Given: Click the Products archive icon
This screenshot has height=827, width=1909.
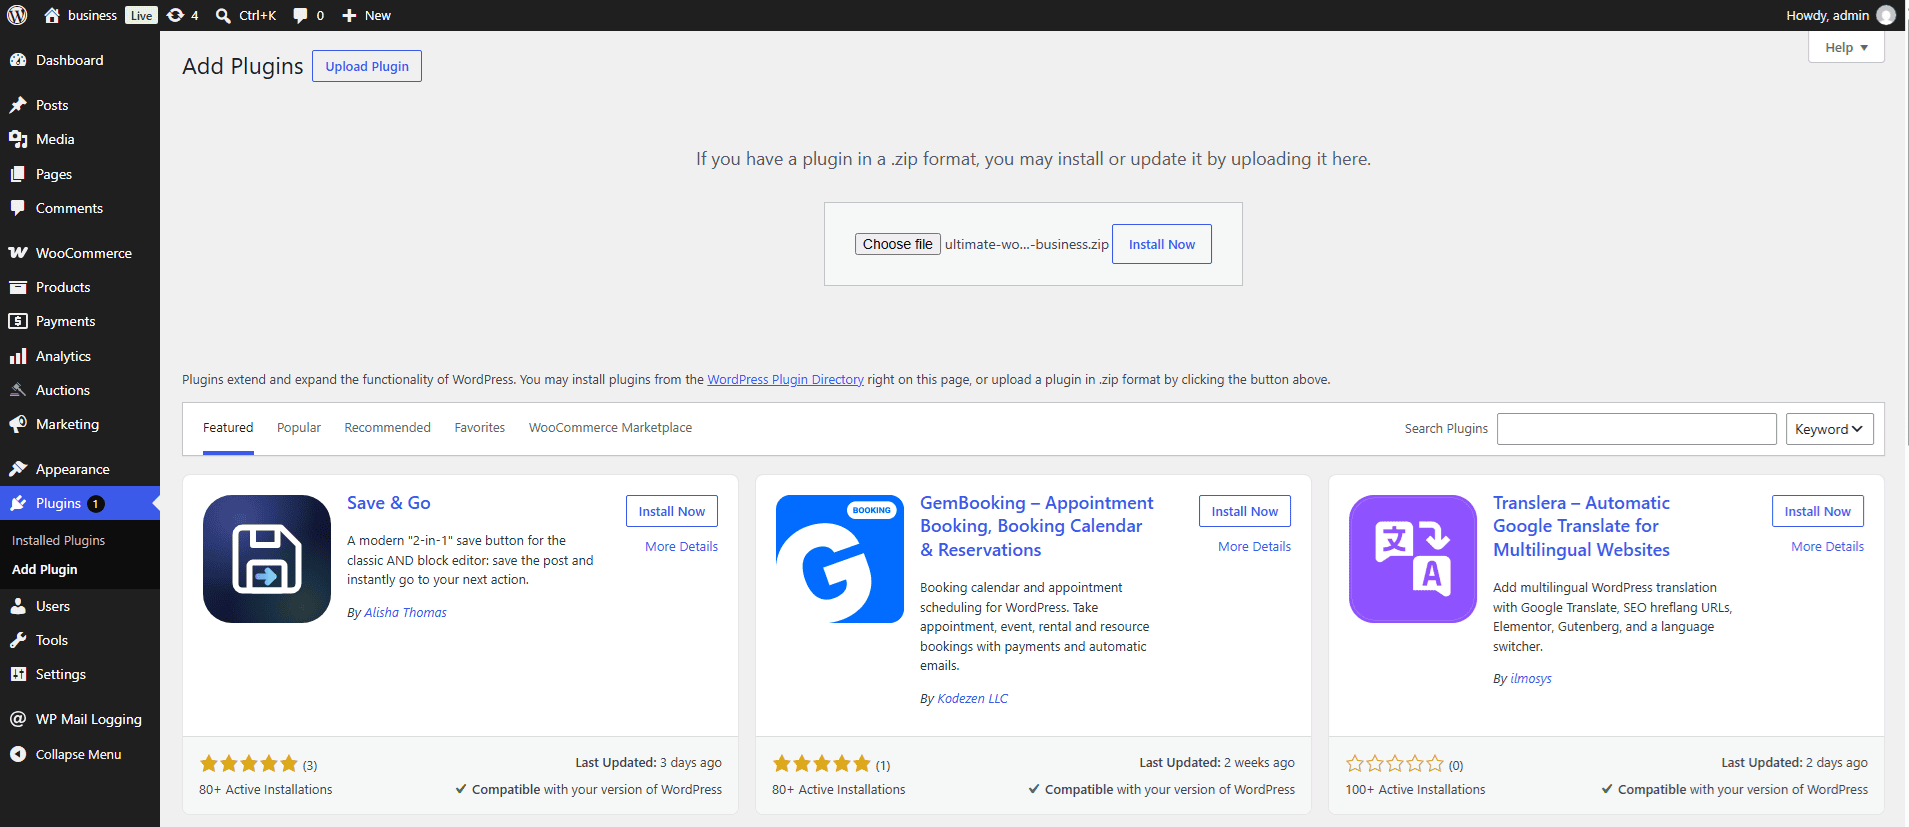Looking at the screenshot, I should point(18,287).
